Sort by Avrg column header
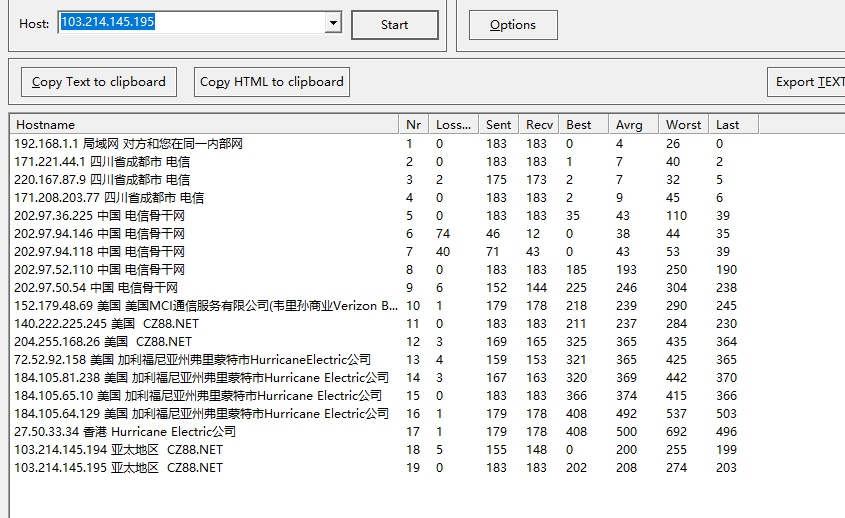 pyautogui.click(x=633, y=125)
